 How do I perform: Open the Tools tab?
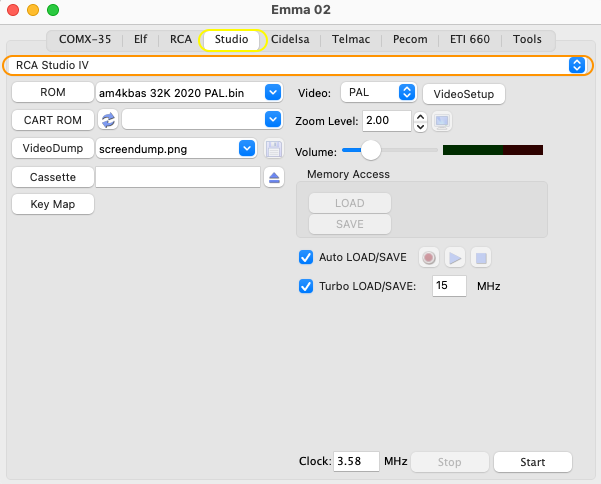(x=527, y=39)
